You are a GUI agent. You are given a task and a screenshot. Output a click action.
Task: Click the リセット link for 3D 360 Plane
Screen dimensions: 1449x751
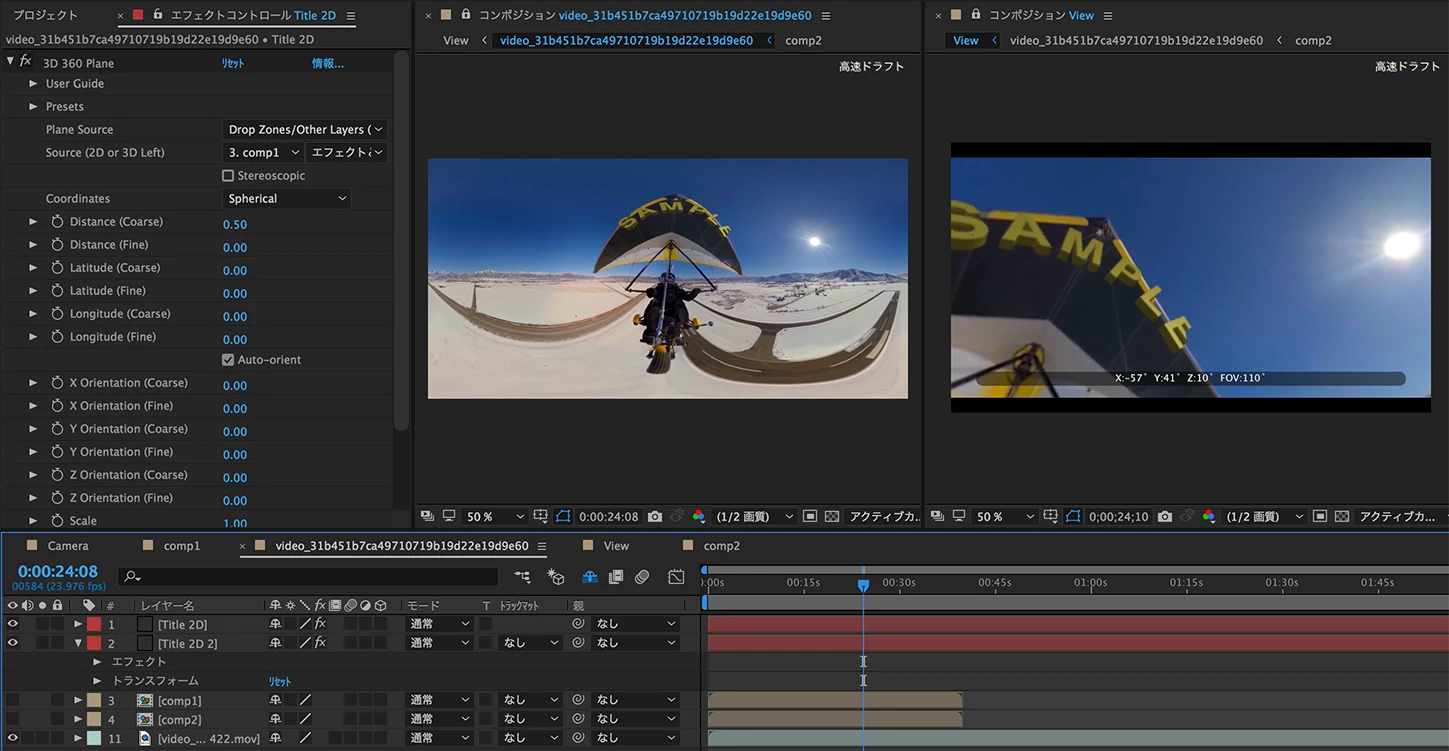click(x=233, y=64)
